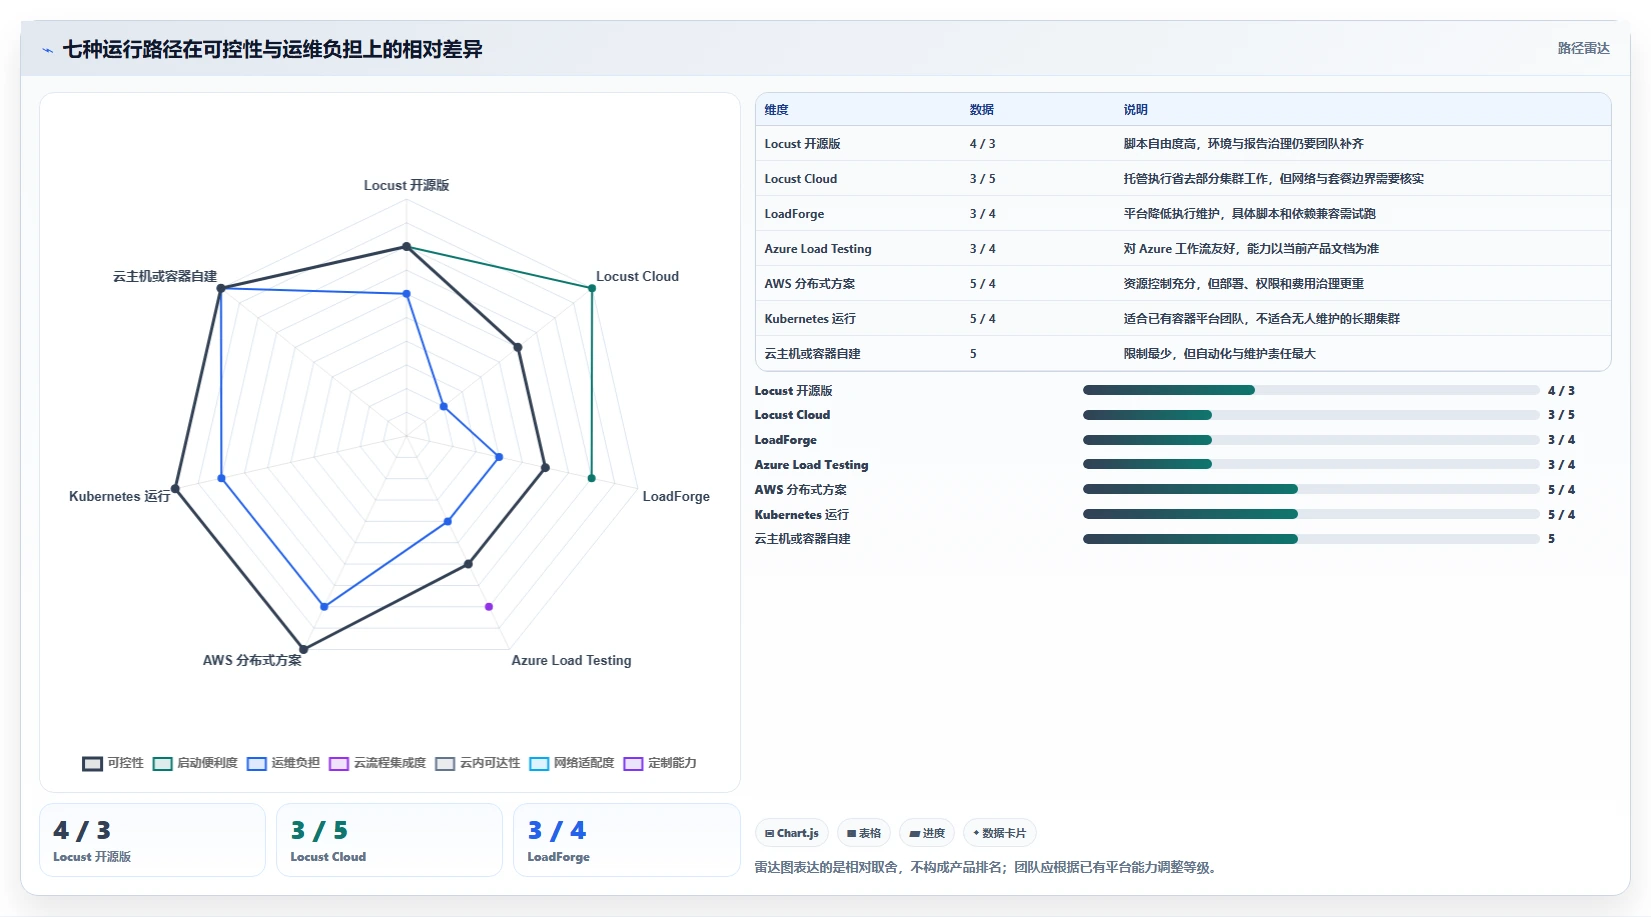Select the LoadForge table row name
Screen dimensions: 1651x917
[794, 214]
